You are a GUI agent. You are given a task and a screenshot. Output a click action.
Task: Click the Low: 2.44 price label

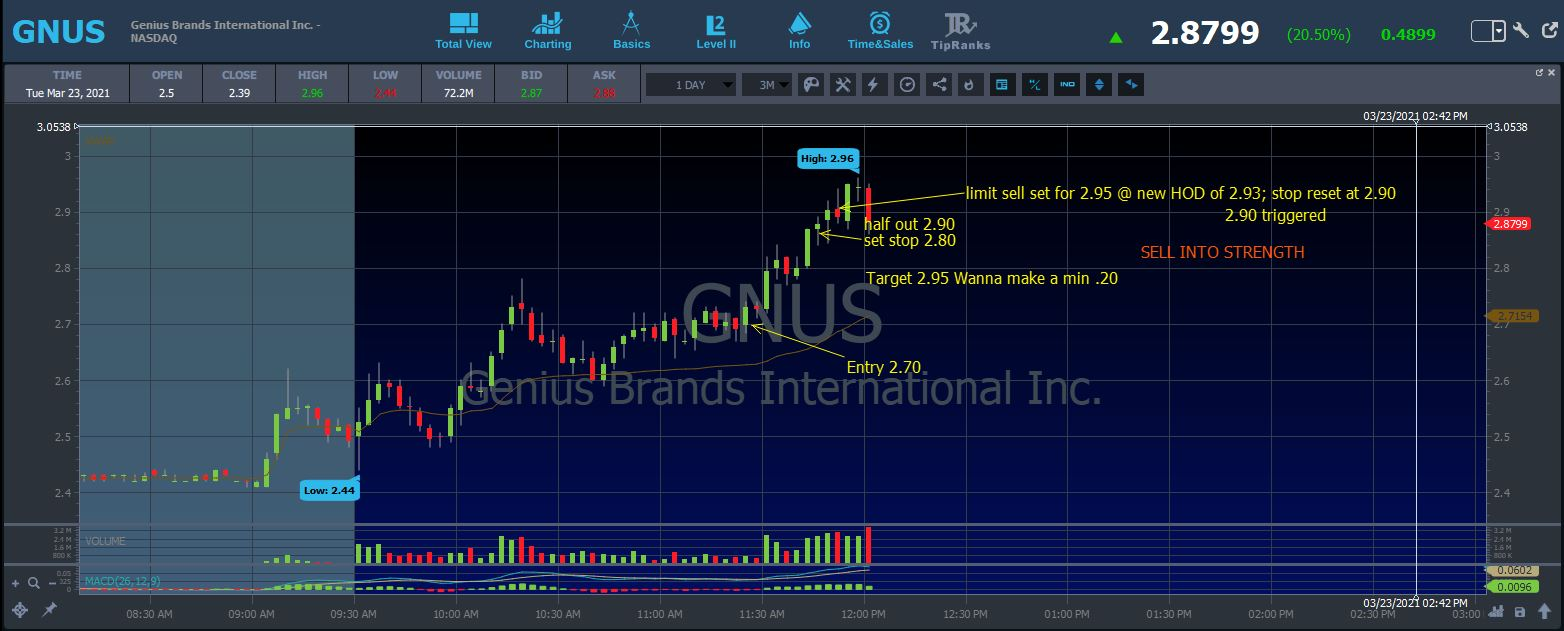tap(330, 490)
